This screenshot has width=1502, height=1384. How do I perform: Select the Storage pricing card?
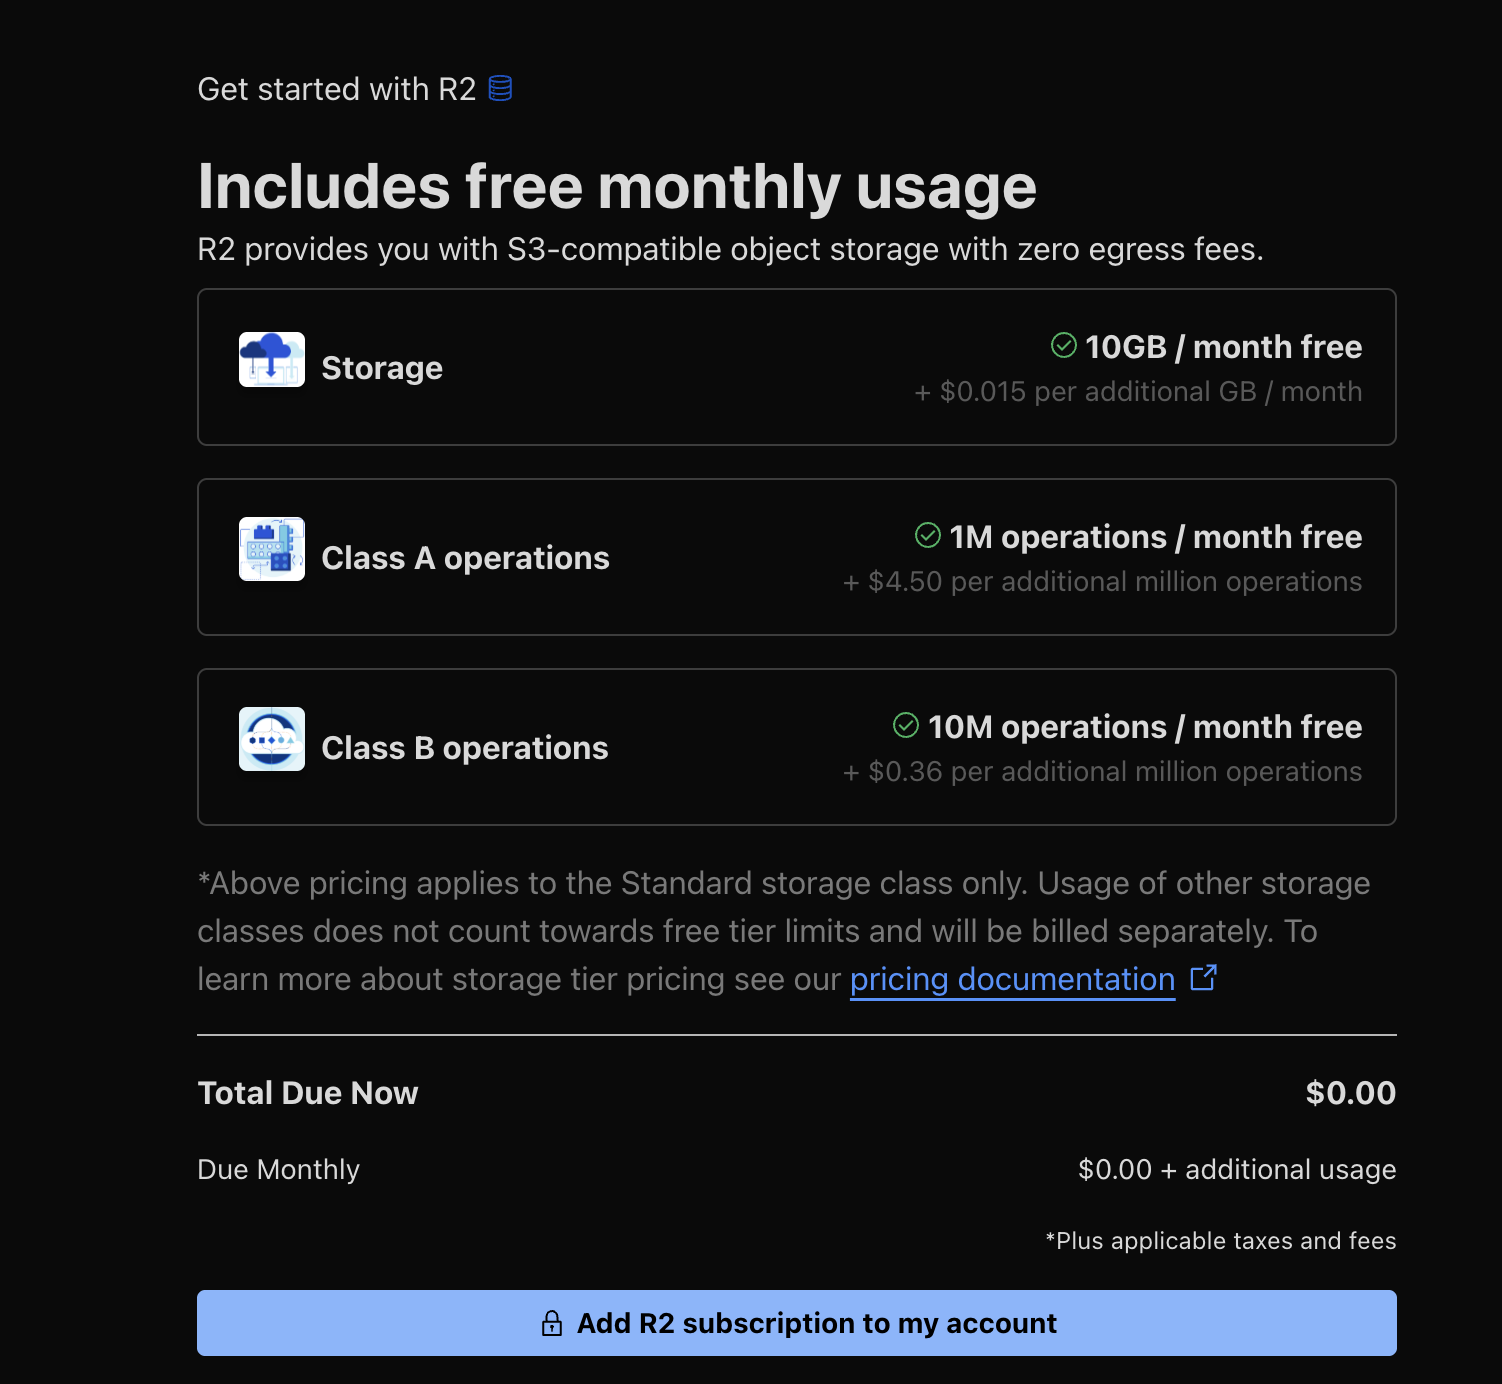[797, 367]
